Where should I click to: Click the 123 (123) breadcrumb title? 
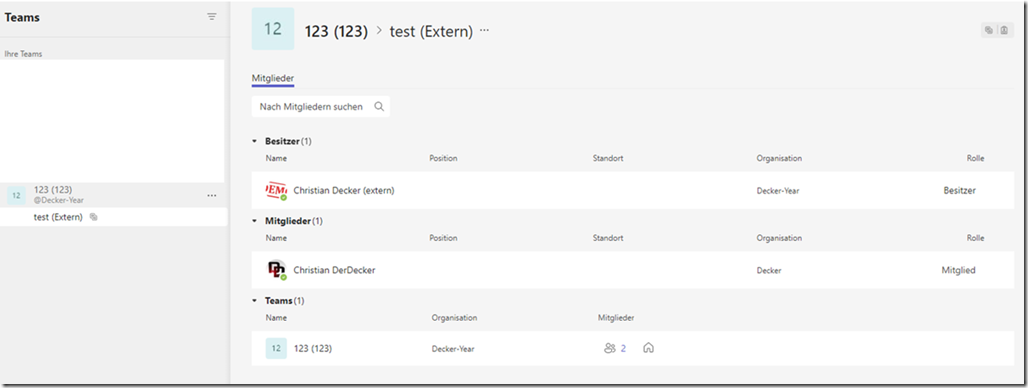click(336, 31)
